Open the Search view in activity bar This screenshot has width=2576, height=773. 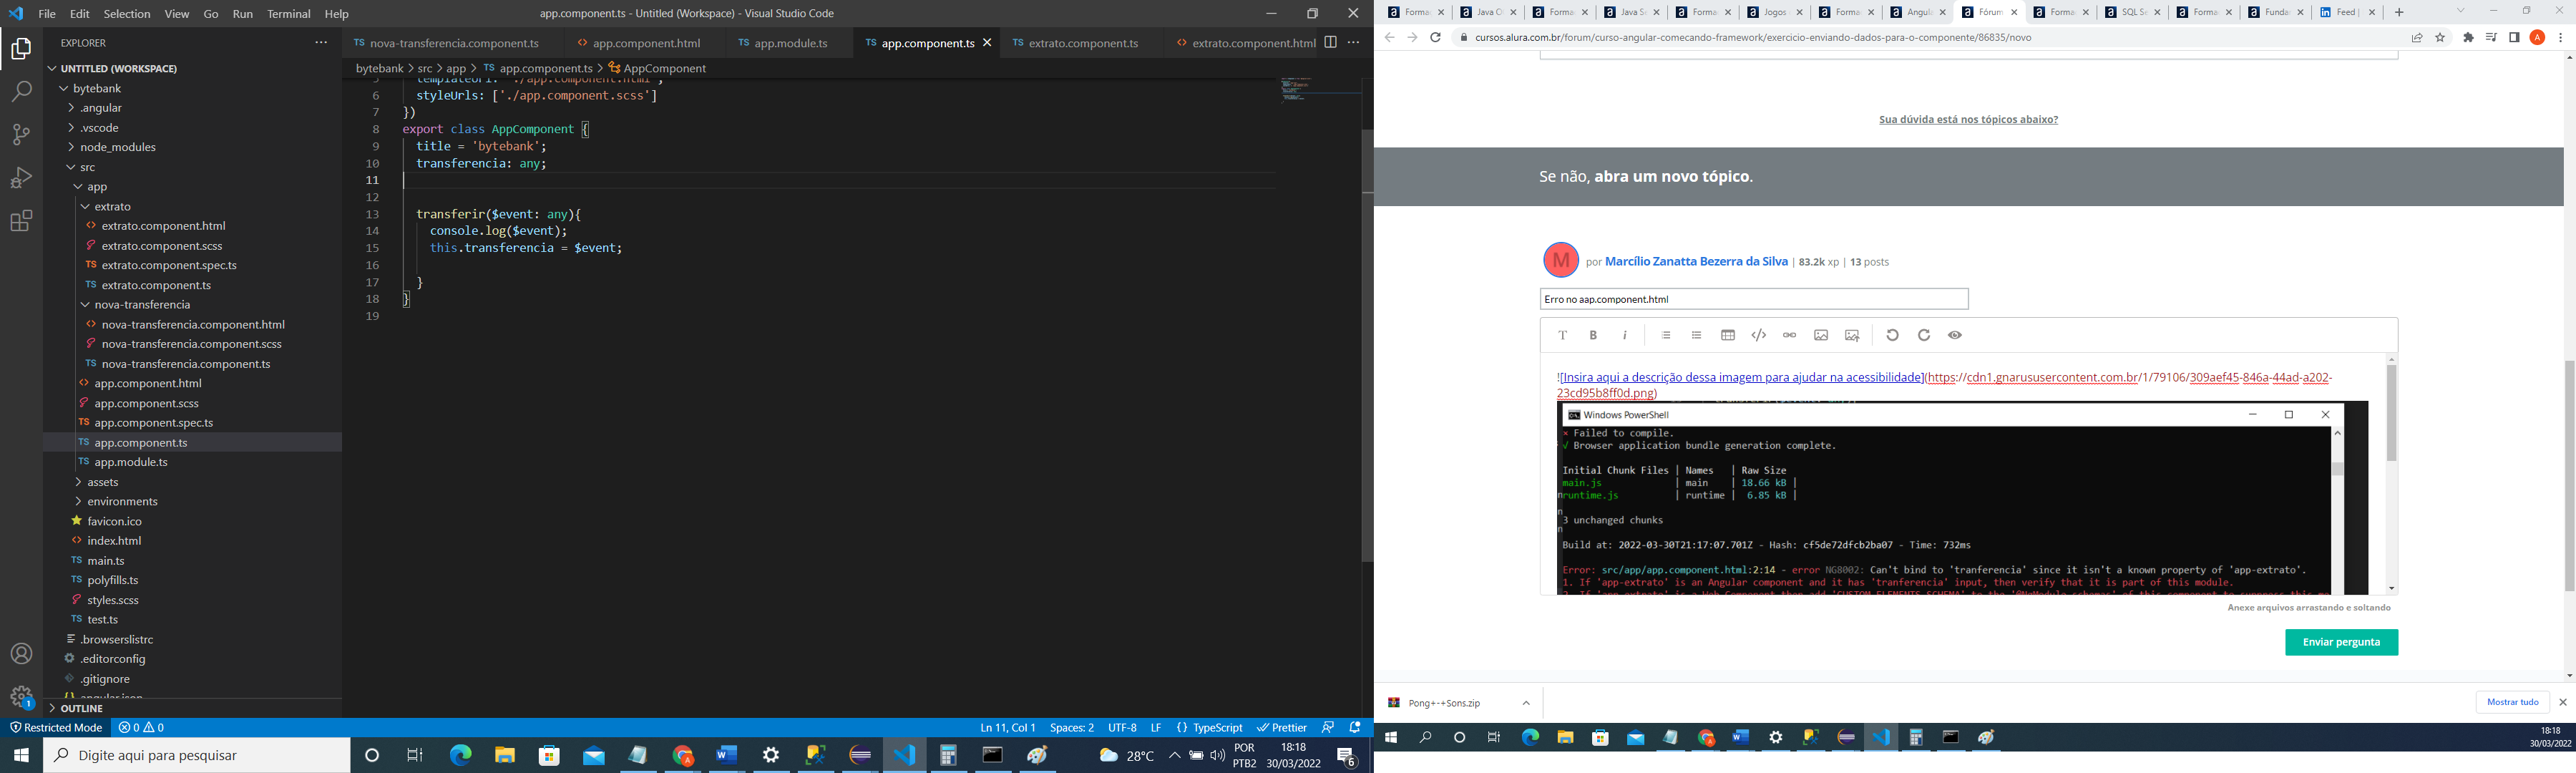pos(21,92)
